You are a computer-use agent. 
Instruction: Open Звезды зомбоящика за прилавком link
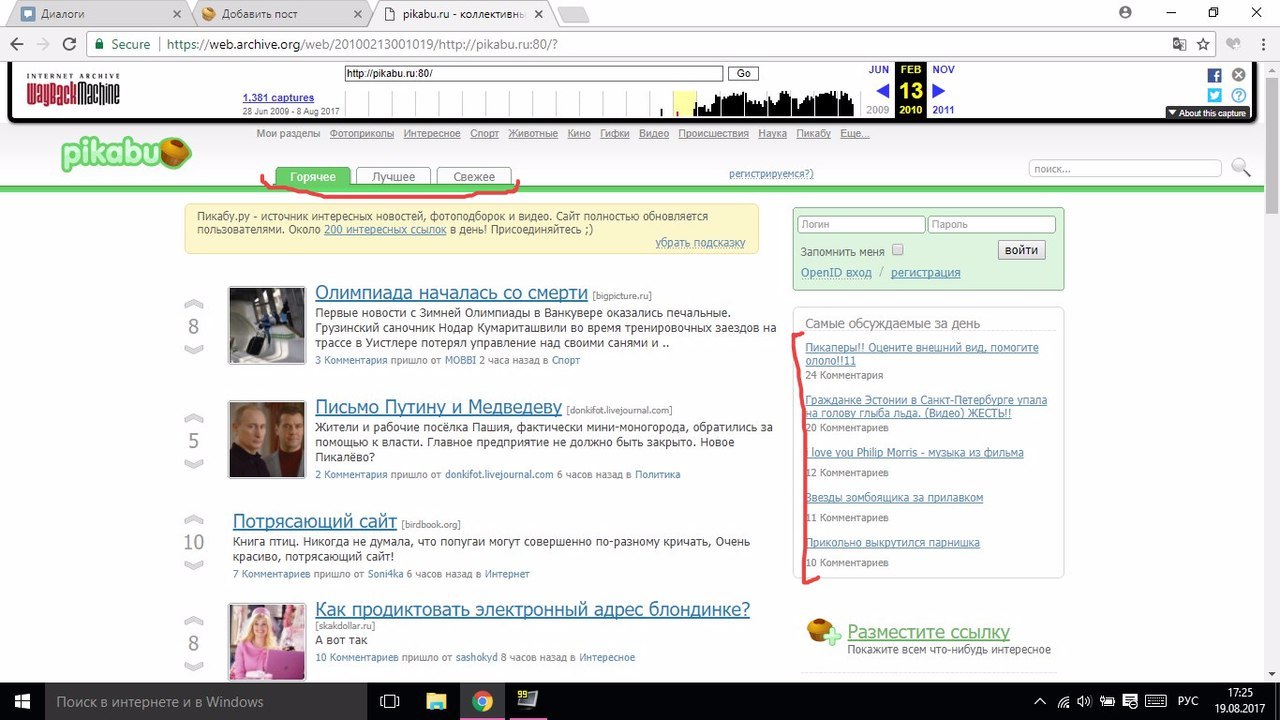[894, 497]
